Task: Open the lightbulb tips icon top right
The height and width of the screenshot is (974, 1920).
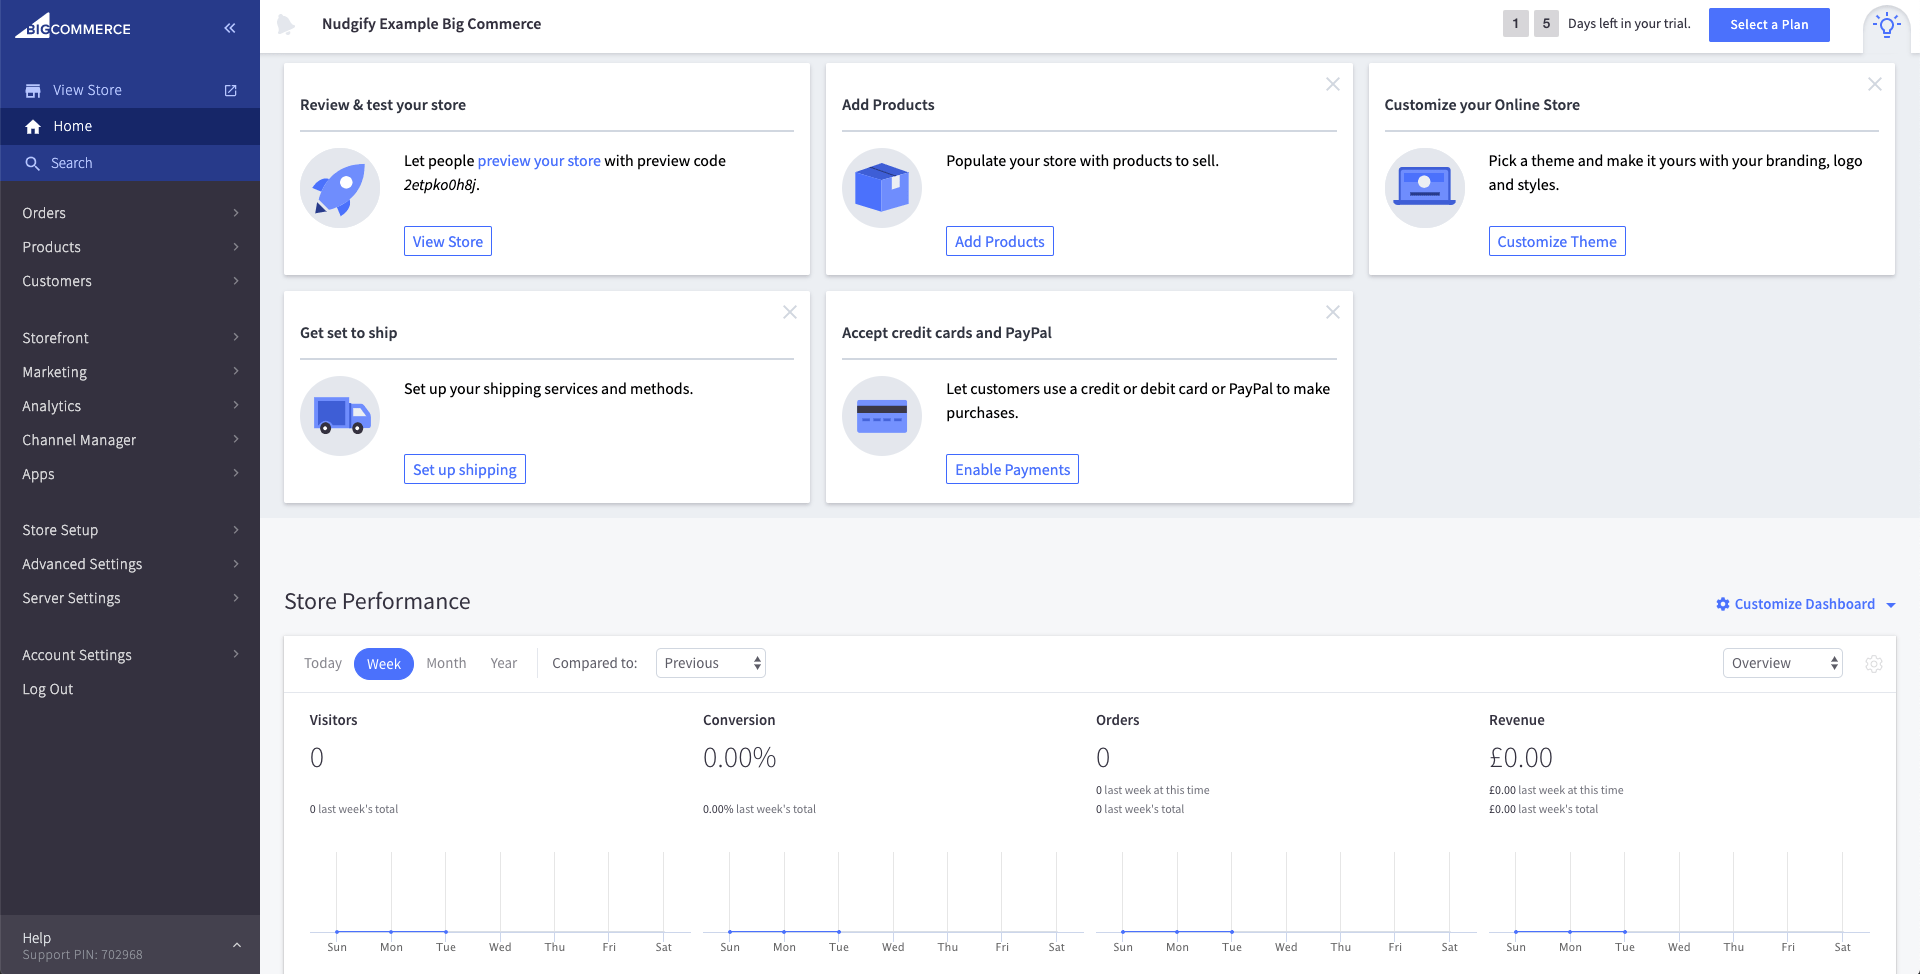Action: 1886,24
